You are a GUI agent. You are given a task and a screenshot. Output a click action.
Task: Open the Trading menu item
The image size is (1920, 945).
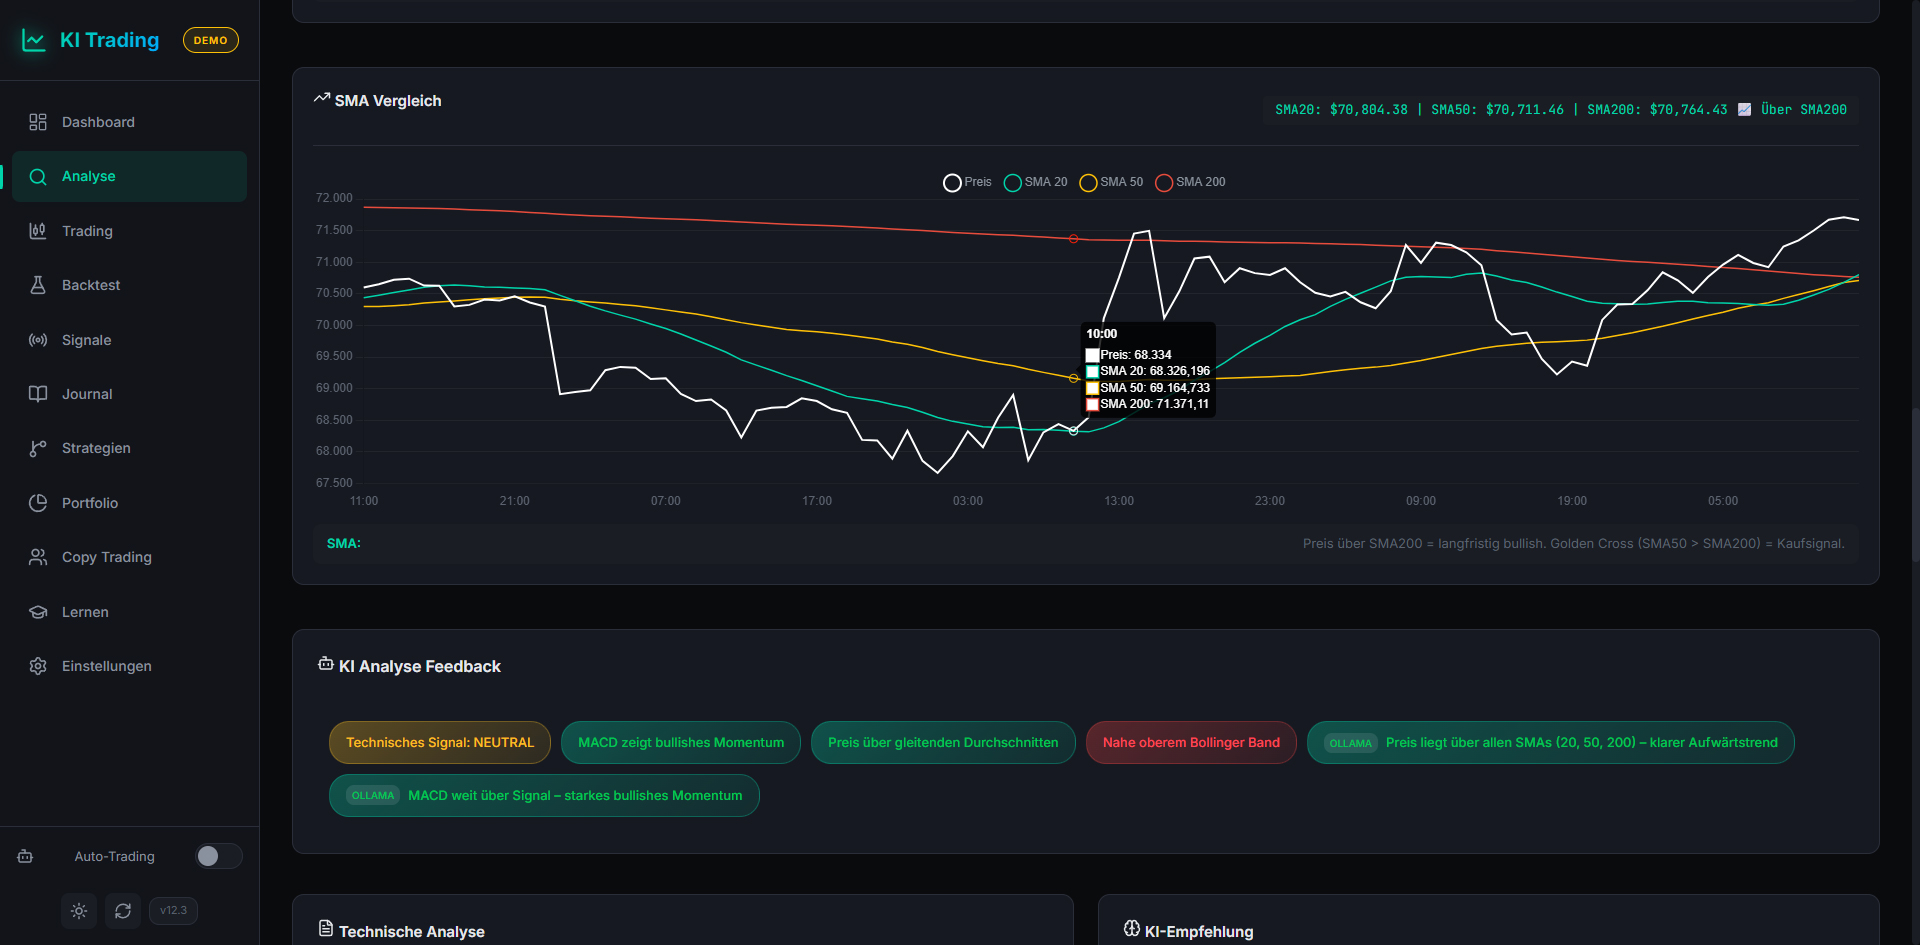pos(87,231)
